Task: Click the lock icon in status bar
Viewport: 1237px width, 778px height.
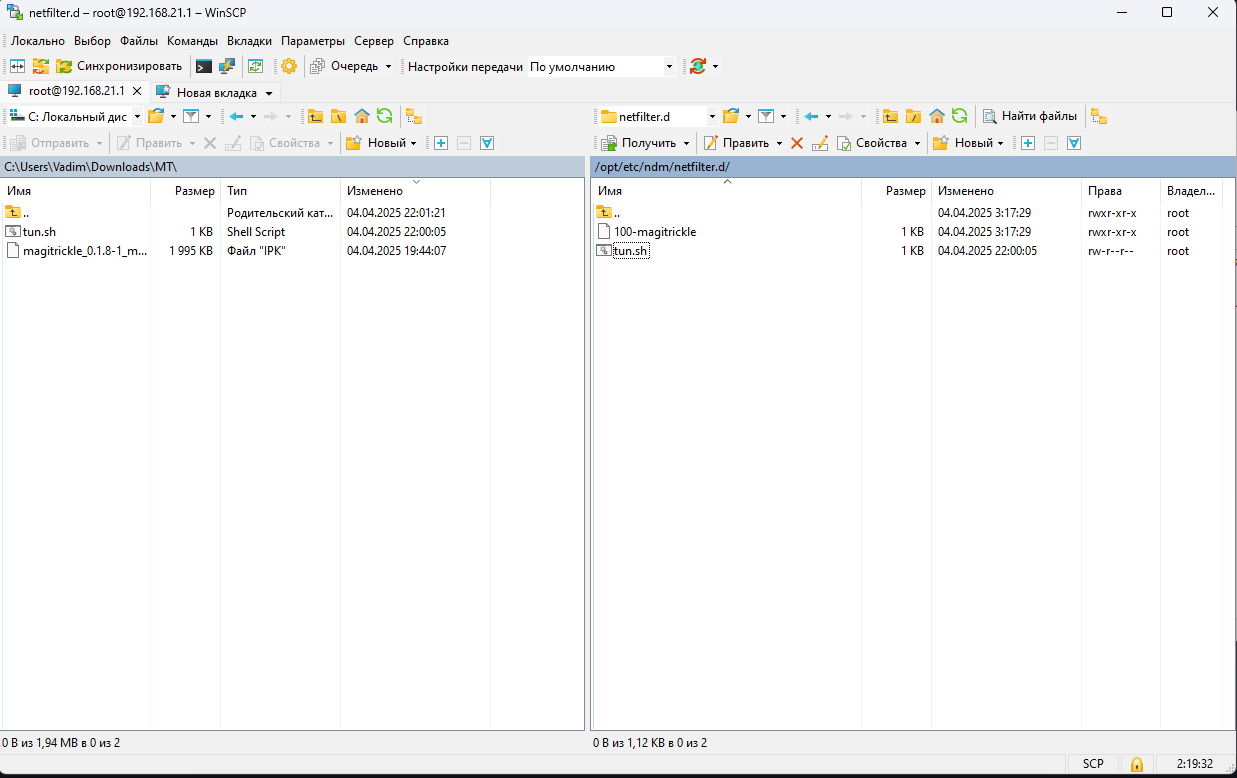Action: (1137, 764)
